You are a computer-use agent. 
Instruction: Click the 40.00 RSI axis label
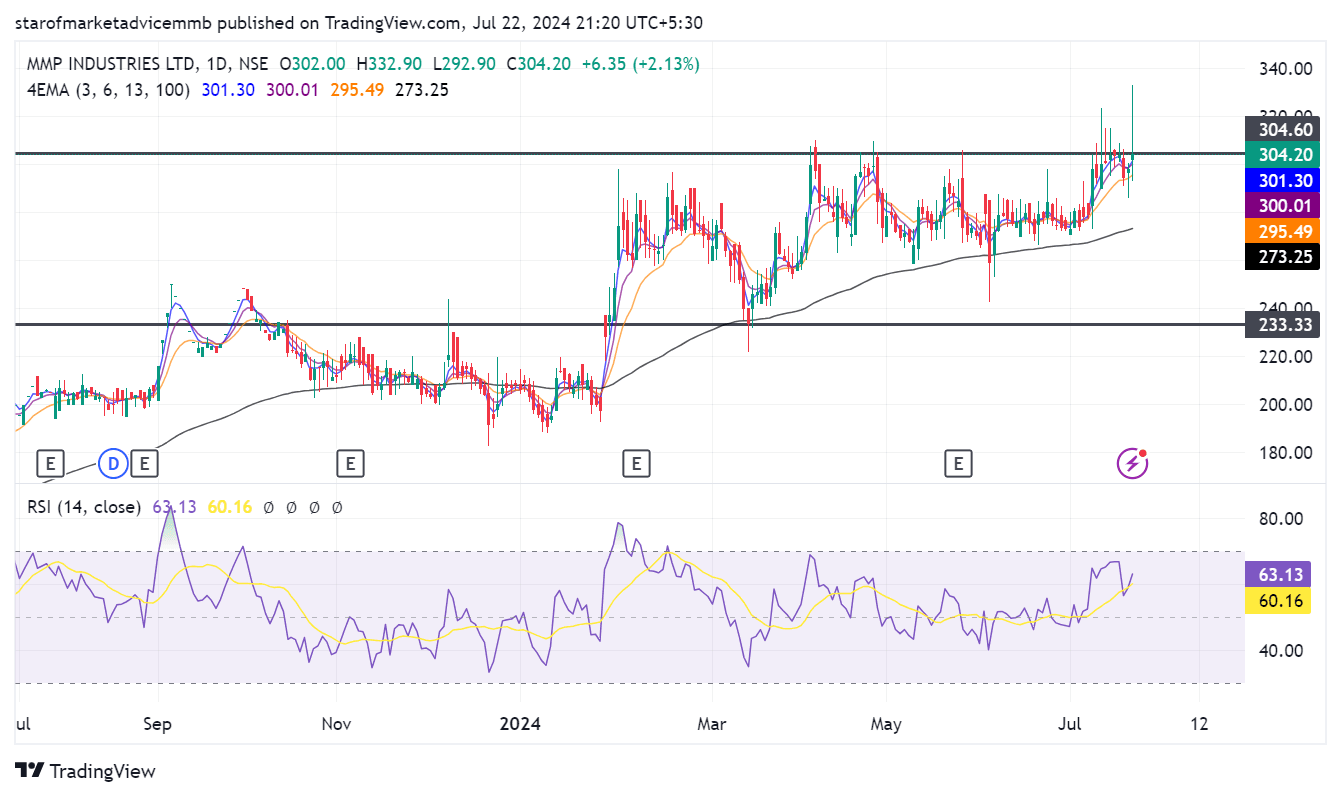(x=1279, y=650)
